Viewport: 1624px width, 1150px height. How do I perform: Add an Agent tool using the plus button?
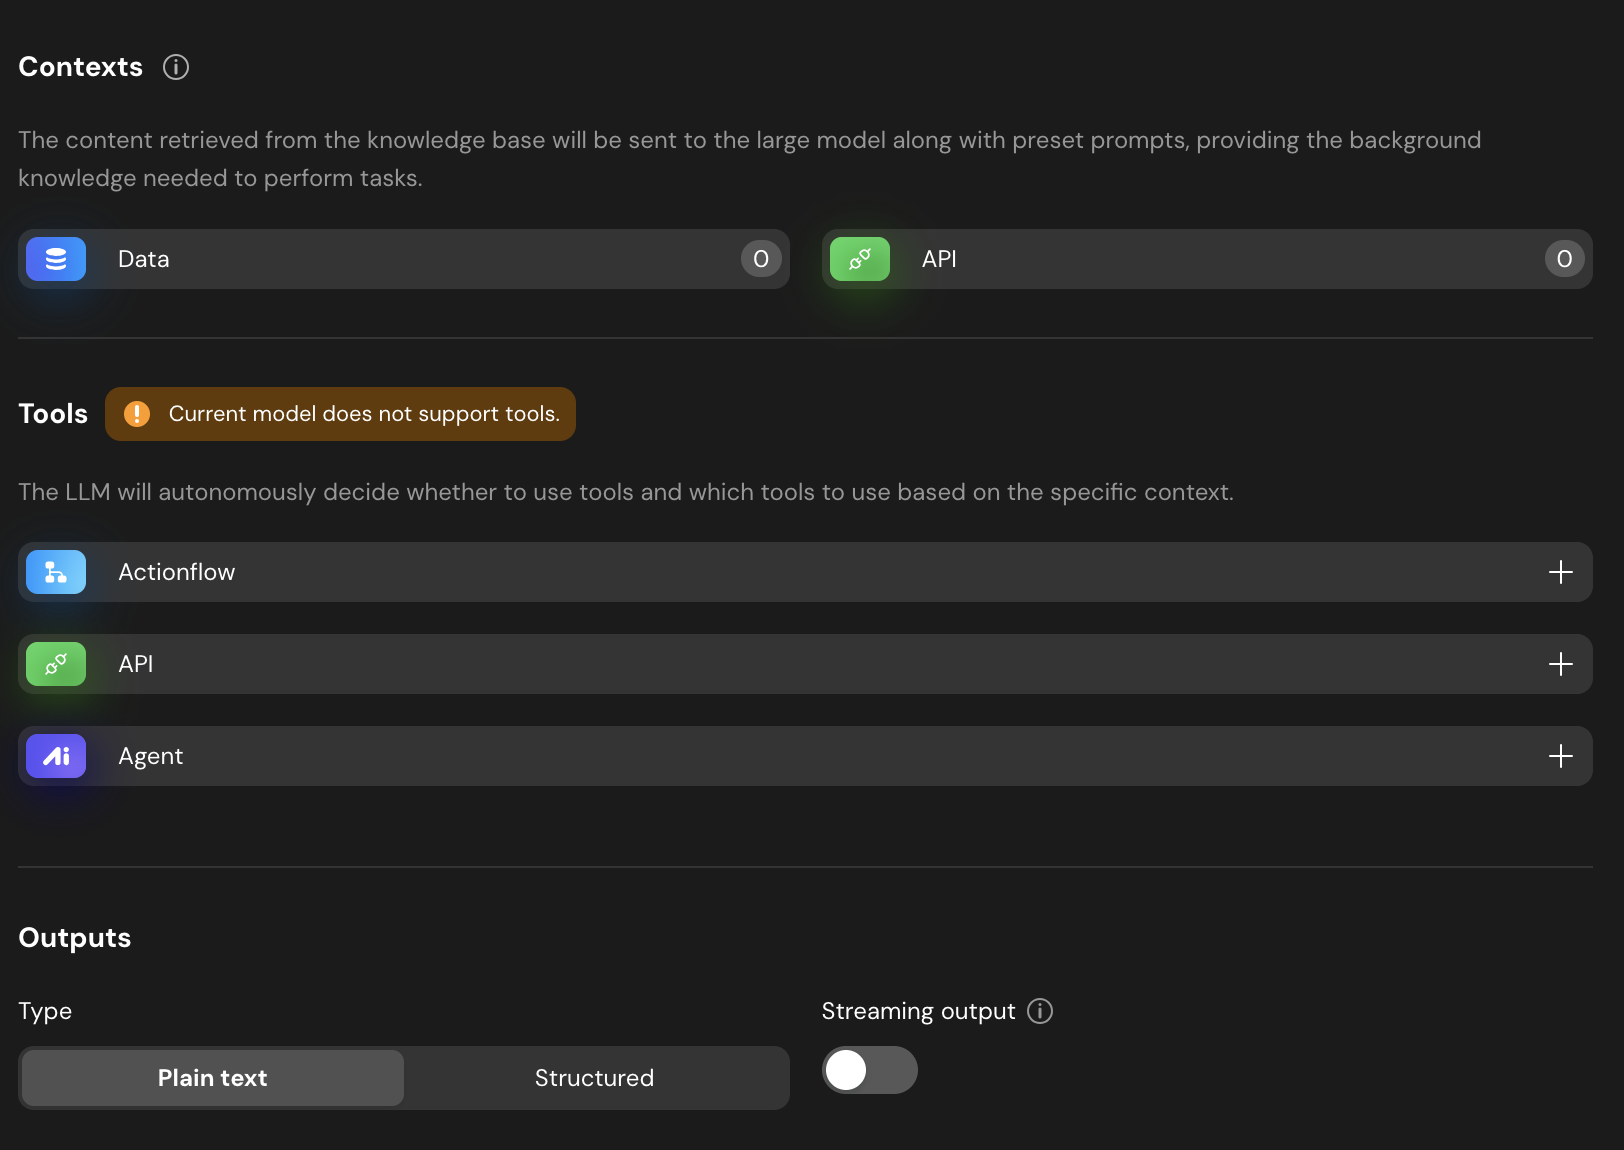(1560, 756)
